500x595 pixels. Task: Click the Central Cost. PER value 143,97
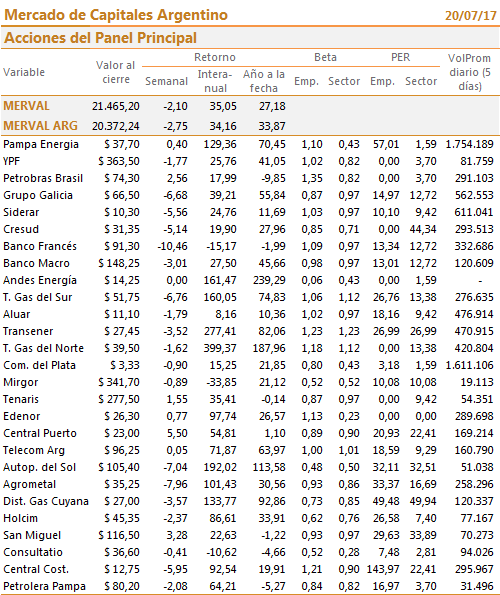coord(383,569)
